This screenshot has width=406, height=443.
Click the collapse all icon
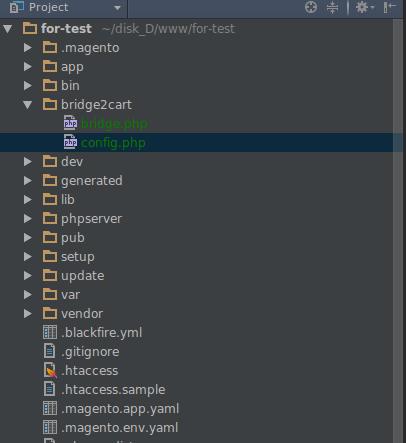pos(332,7)
